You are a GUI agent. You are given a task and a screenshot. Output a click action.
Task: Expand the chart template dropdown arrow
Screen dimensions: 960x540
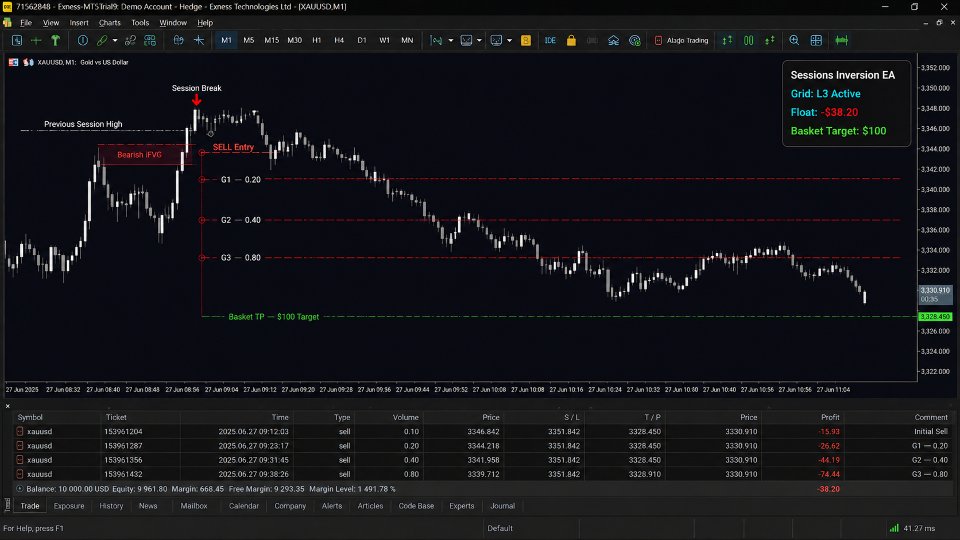479,40
